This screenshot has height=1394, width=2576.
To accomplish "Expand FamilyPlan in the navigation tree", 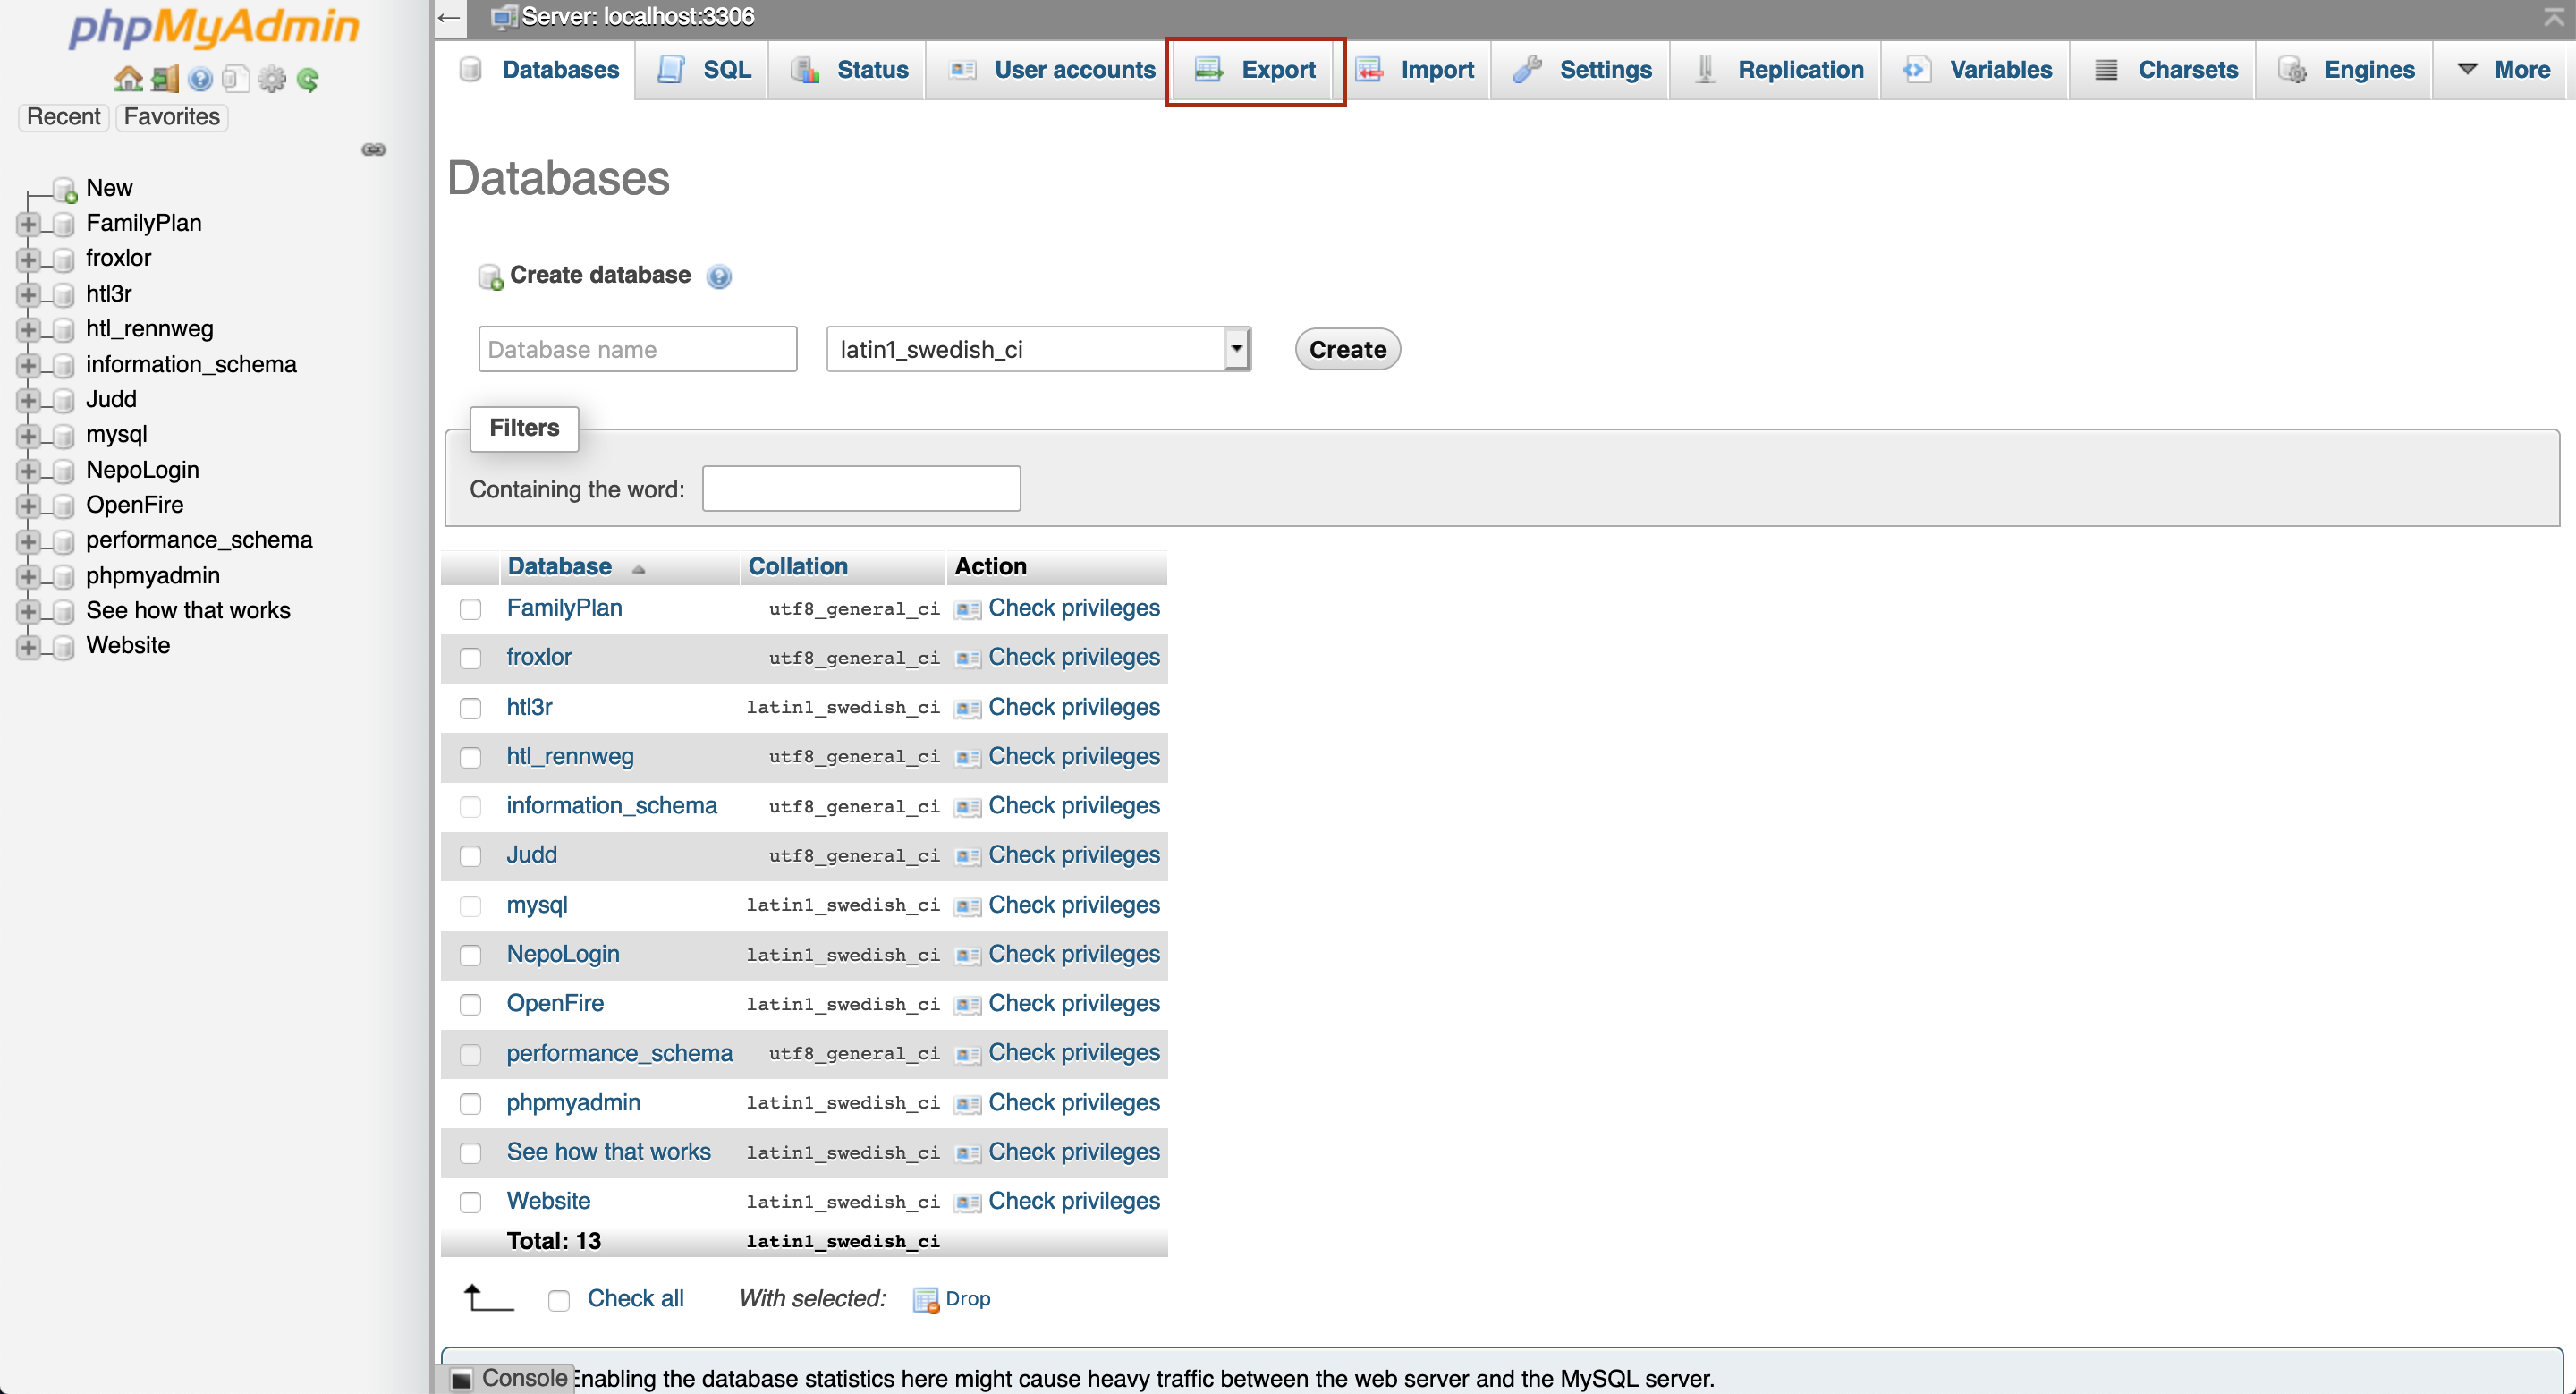I will (28, 224).
